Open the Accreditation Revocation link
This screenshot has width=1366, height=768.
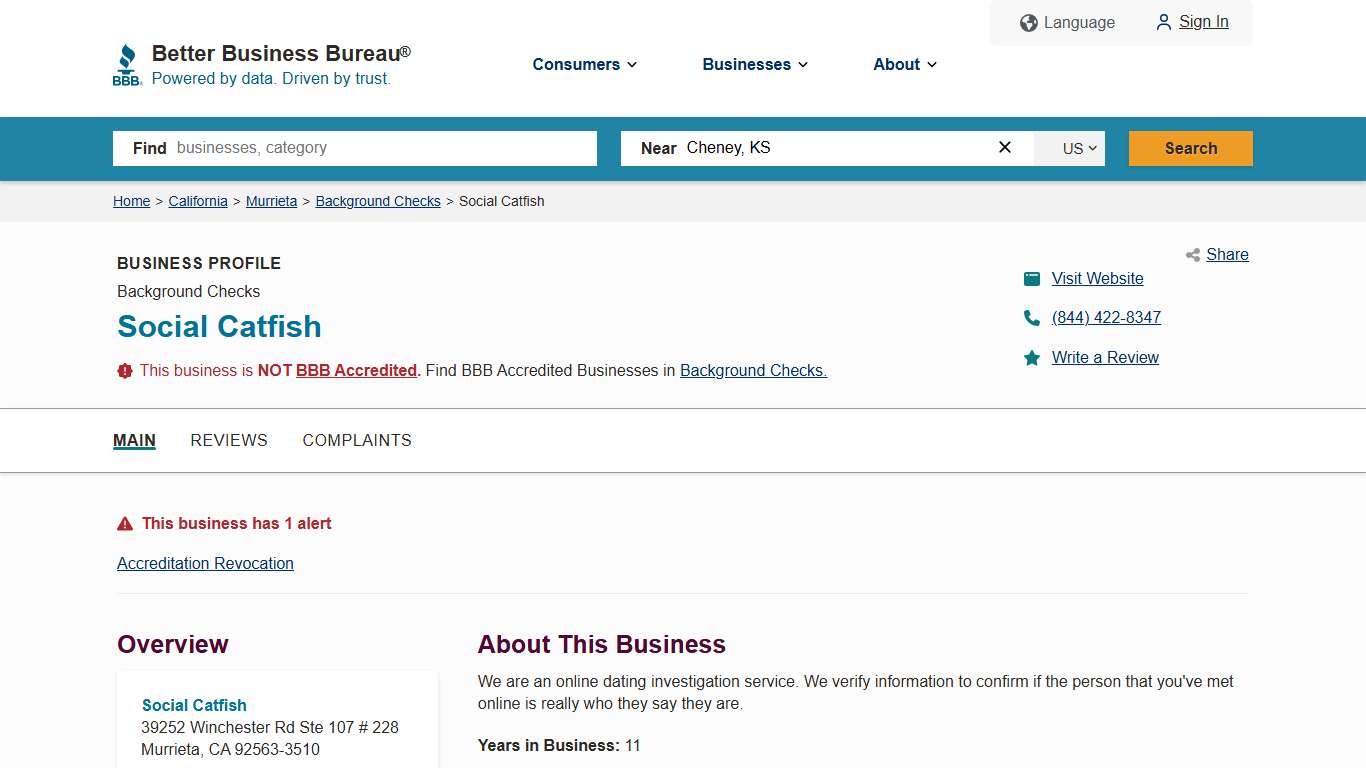205,563
